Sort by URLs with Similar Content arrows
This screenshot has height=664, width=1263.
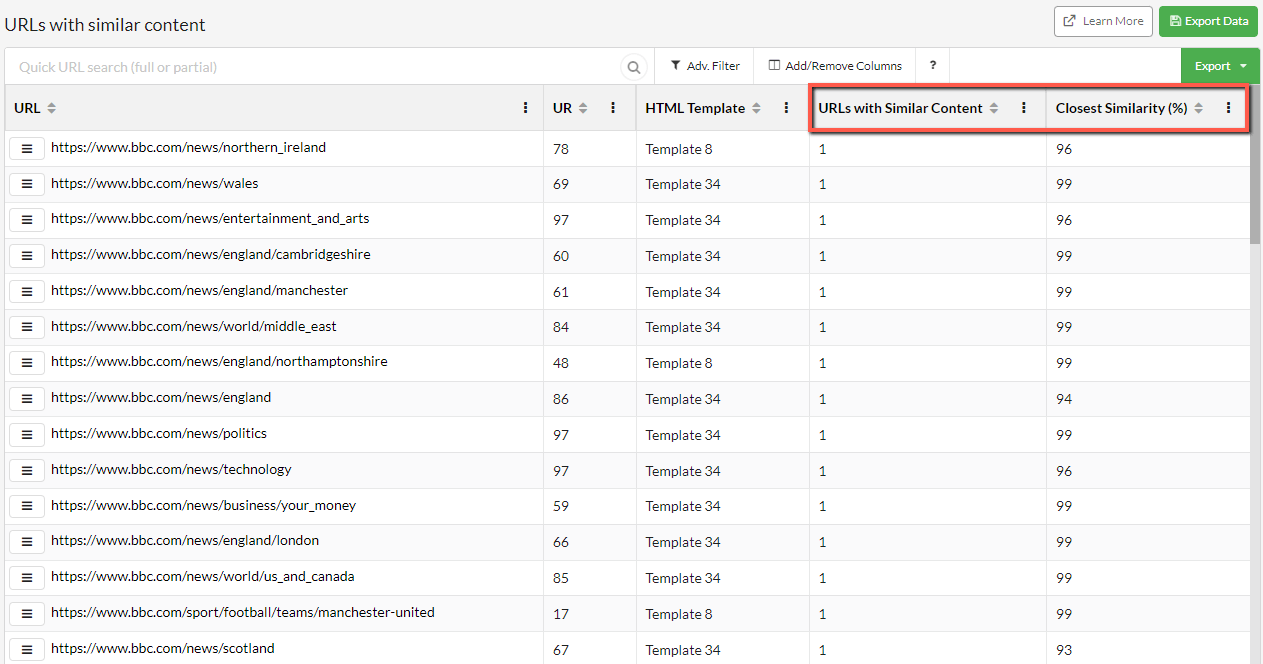click(994, 108)
